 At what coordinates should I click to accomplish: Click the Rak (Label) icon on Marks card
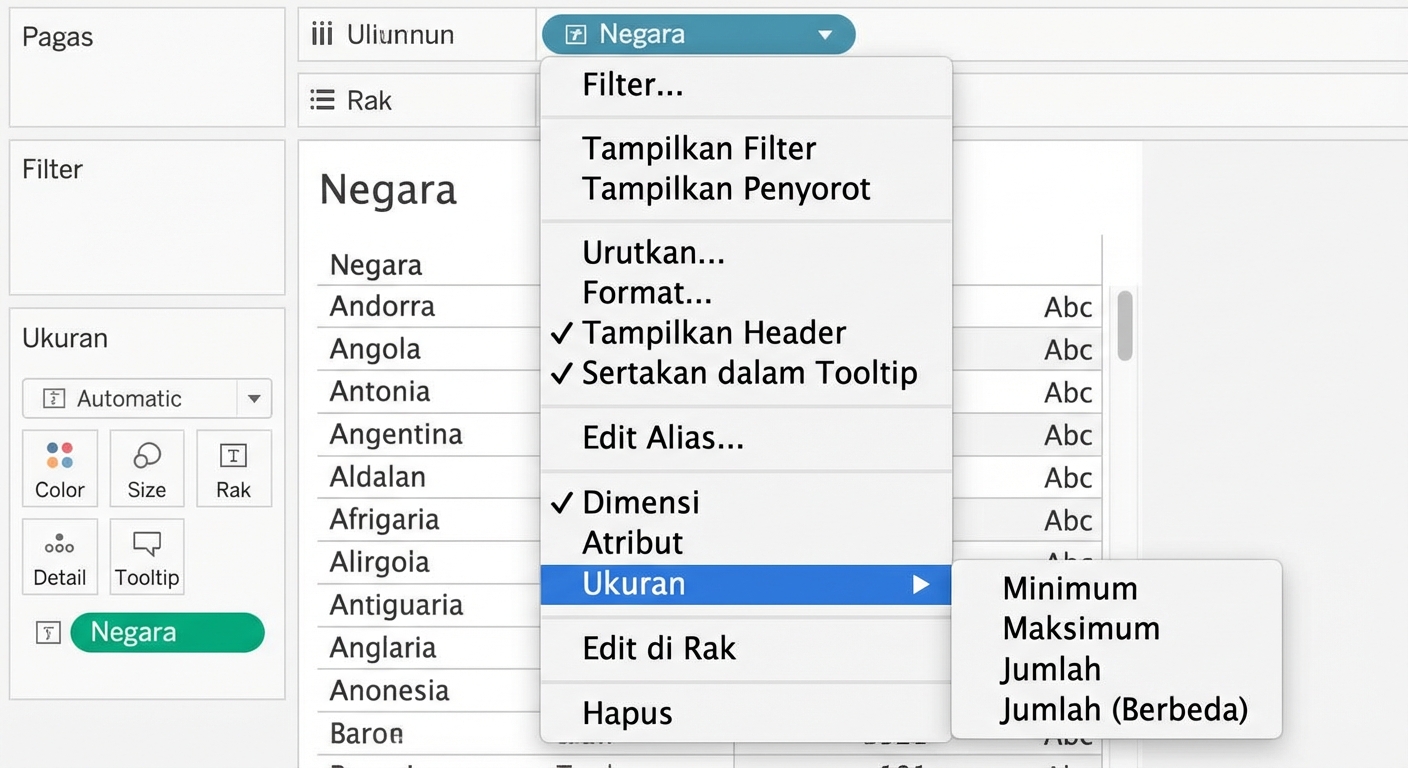233,468
